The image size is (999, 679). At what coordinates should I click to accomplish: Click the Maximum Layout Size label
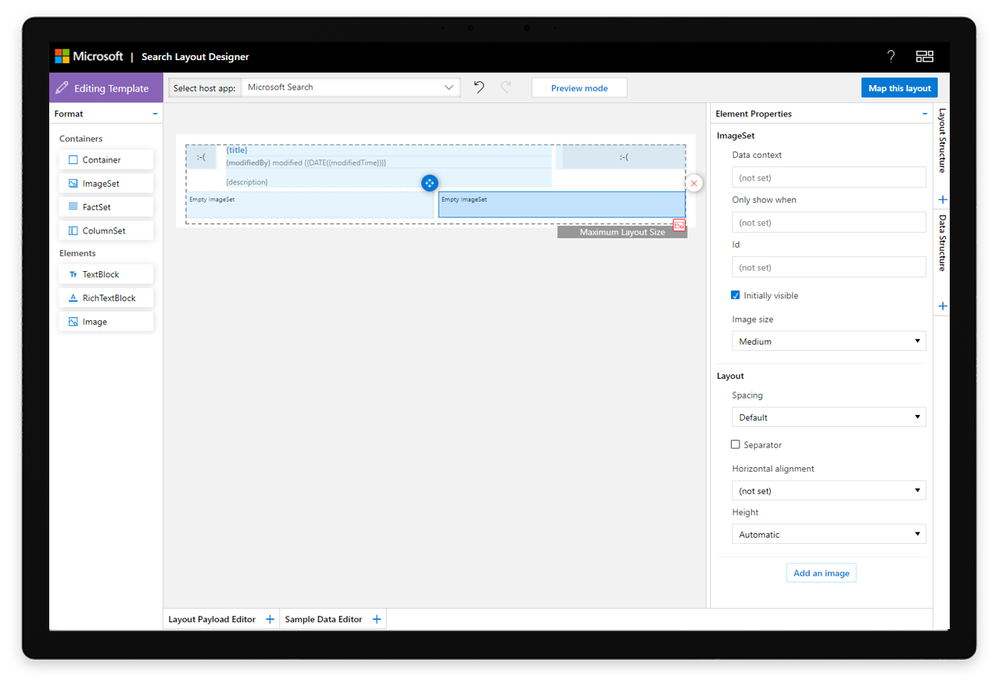pyautogui.click(x=622, y=232)
